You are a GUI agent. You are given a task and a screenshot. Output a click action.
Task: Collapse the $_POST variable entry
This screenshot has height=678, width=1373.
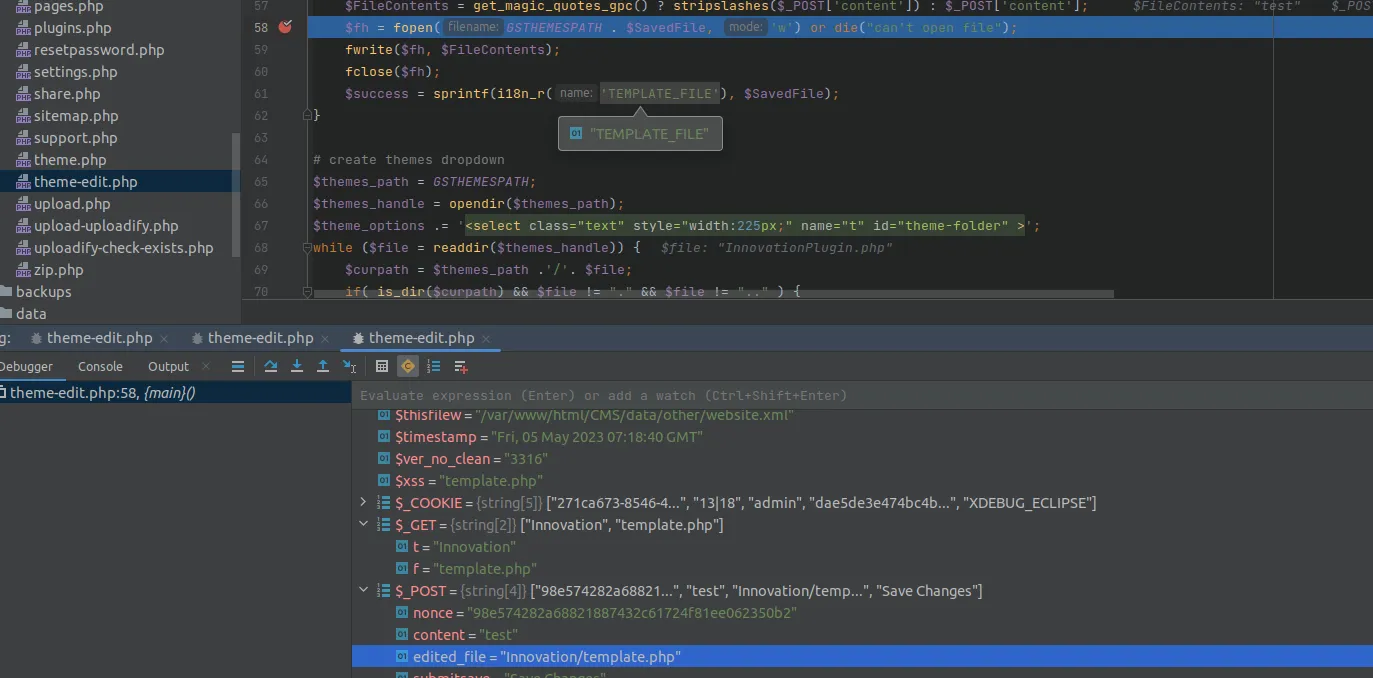(363, 590)
